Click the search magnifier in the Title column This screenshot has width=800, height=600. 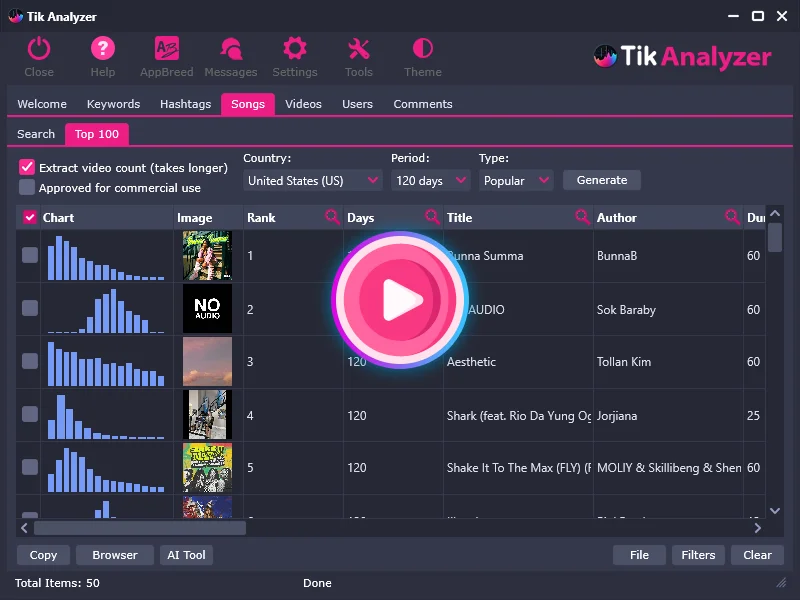click(x=582, y=217)
